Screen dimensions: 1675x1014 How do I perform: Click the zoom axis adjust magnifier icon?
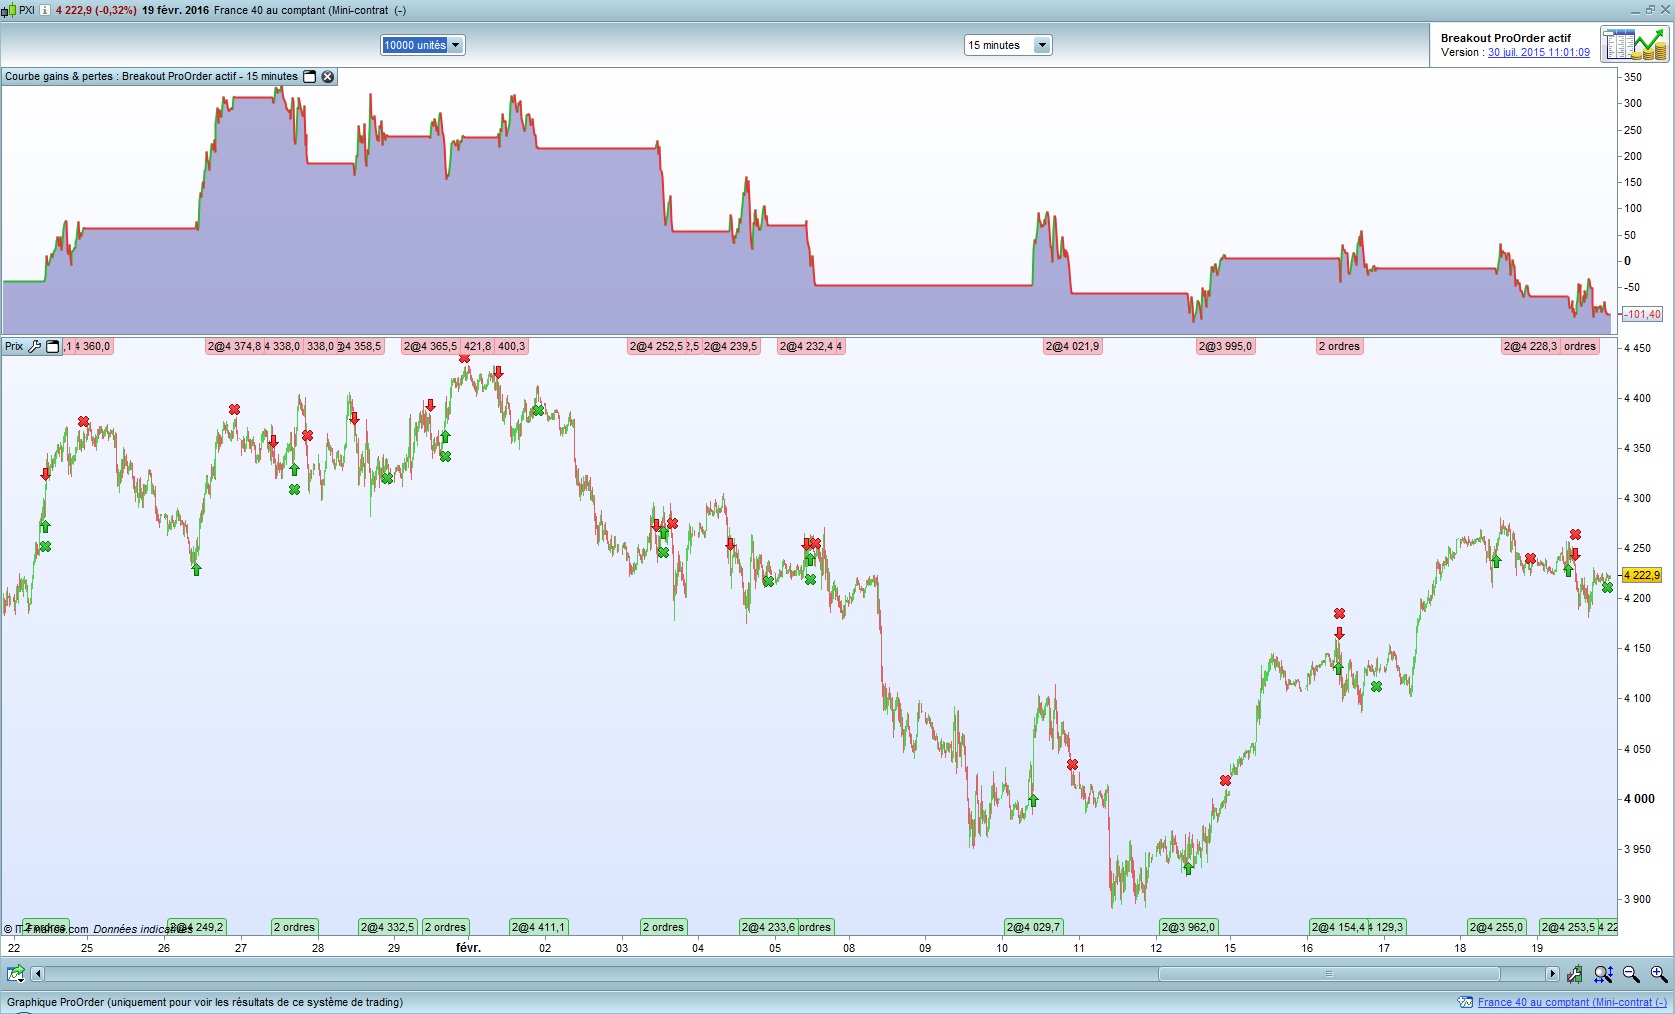1603,973
